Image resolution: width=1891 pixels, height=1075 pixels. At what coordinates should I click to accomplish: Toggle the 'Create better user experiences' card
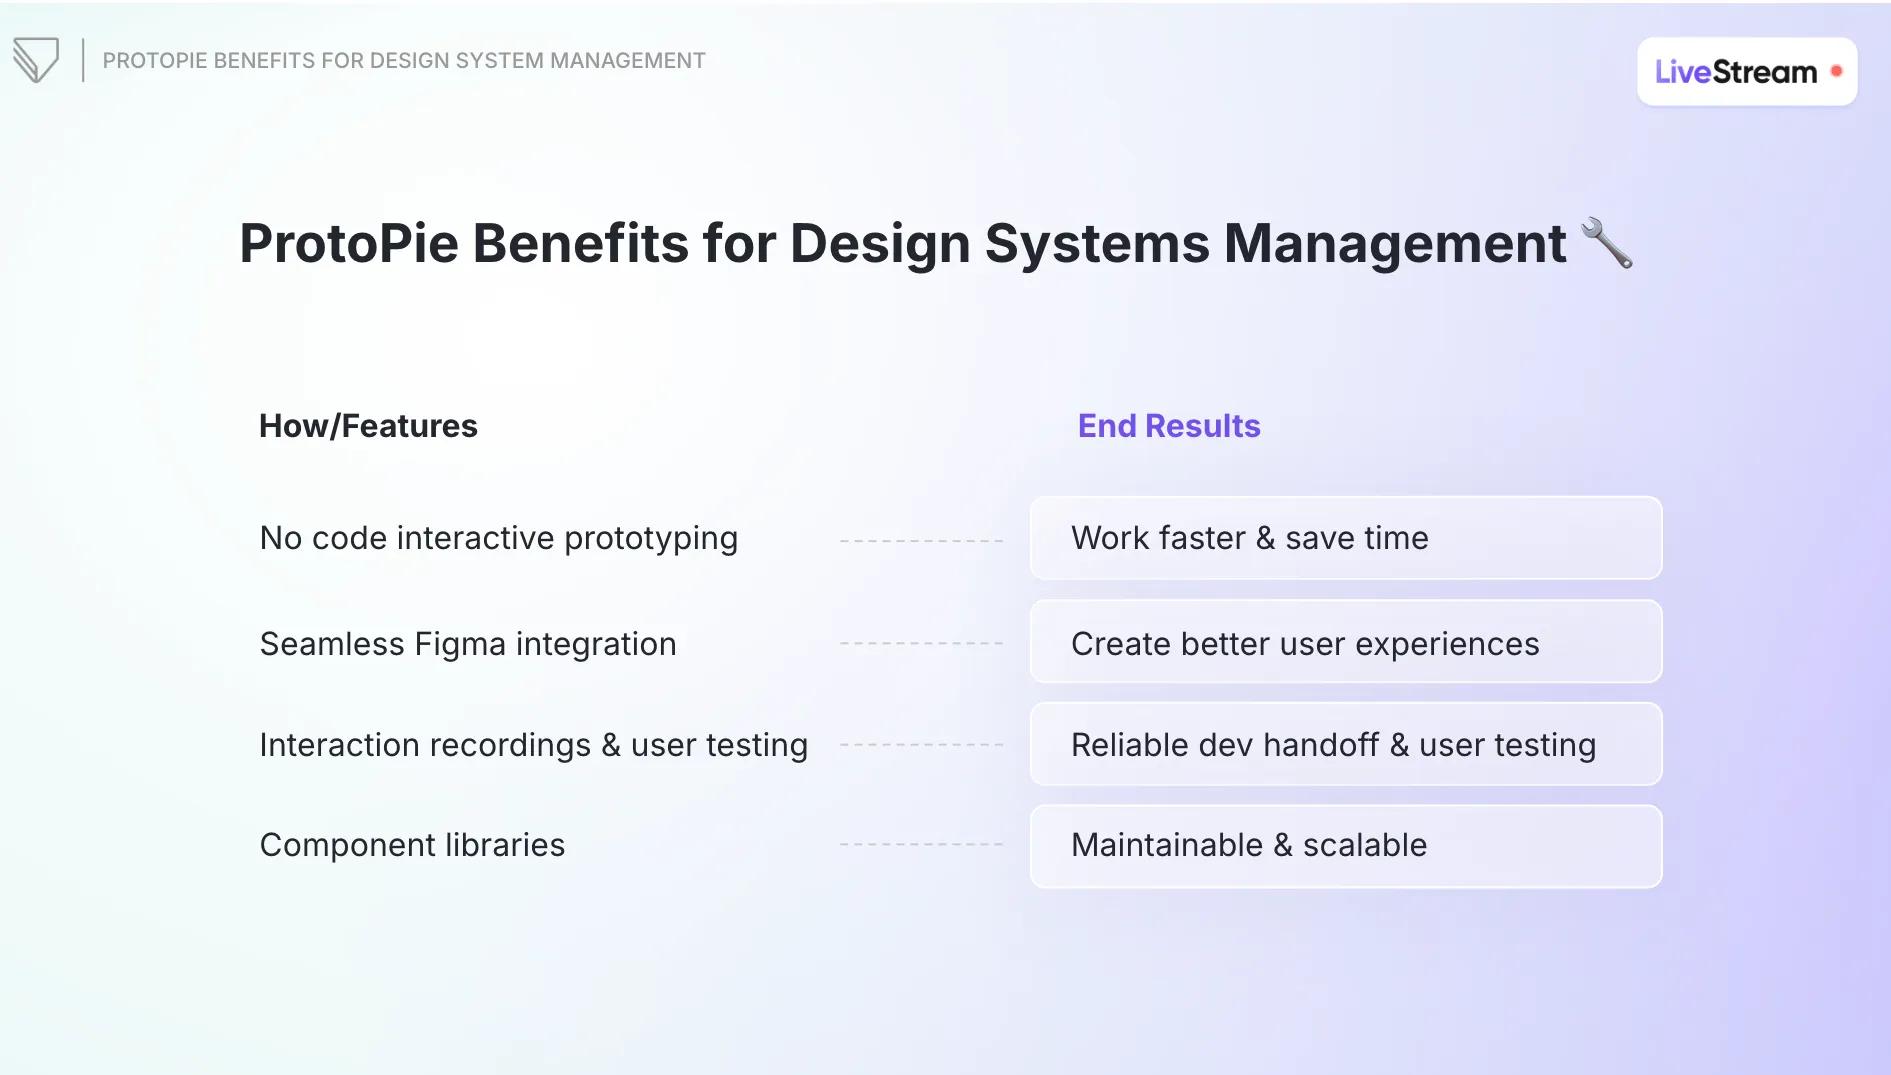pyautogui.click(x=1345, y=643)
